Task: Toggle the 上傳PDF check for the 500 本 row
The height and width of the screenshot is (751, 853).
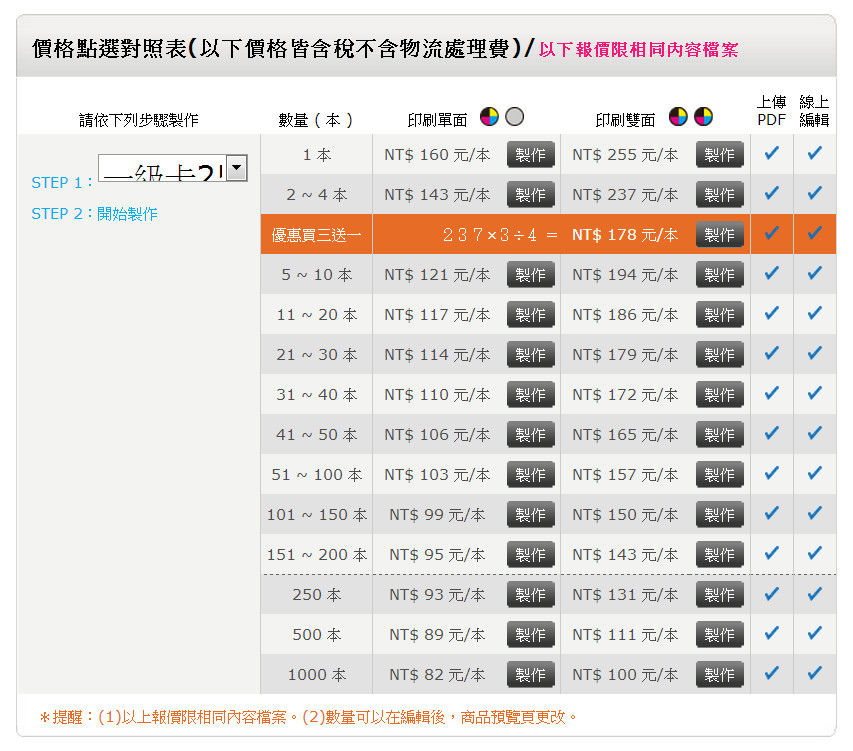Action: [x=771, y=635]
